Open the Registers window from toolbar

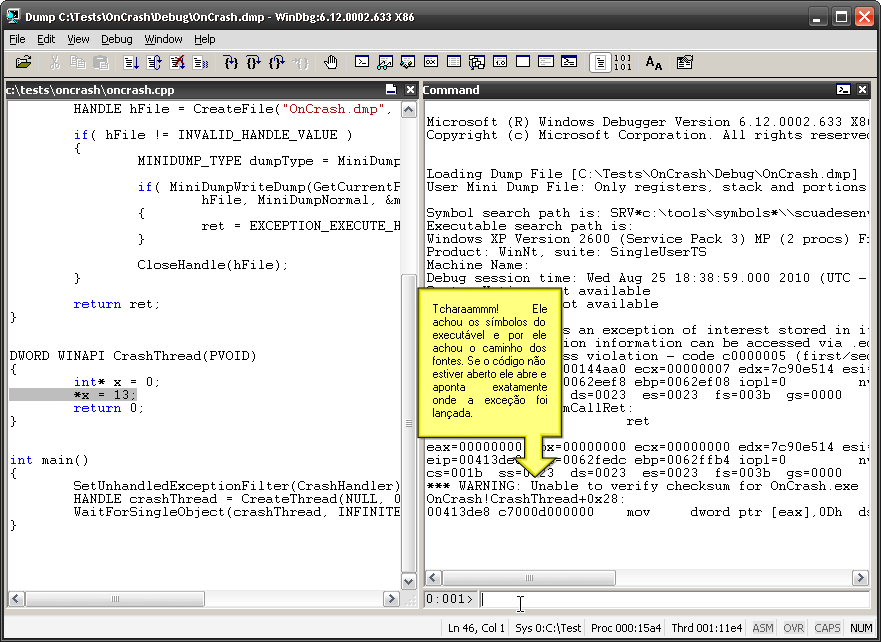[430, 63]
